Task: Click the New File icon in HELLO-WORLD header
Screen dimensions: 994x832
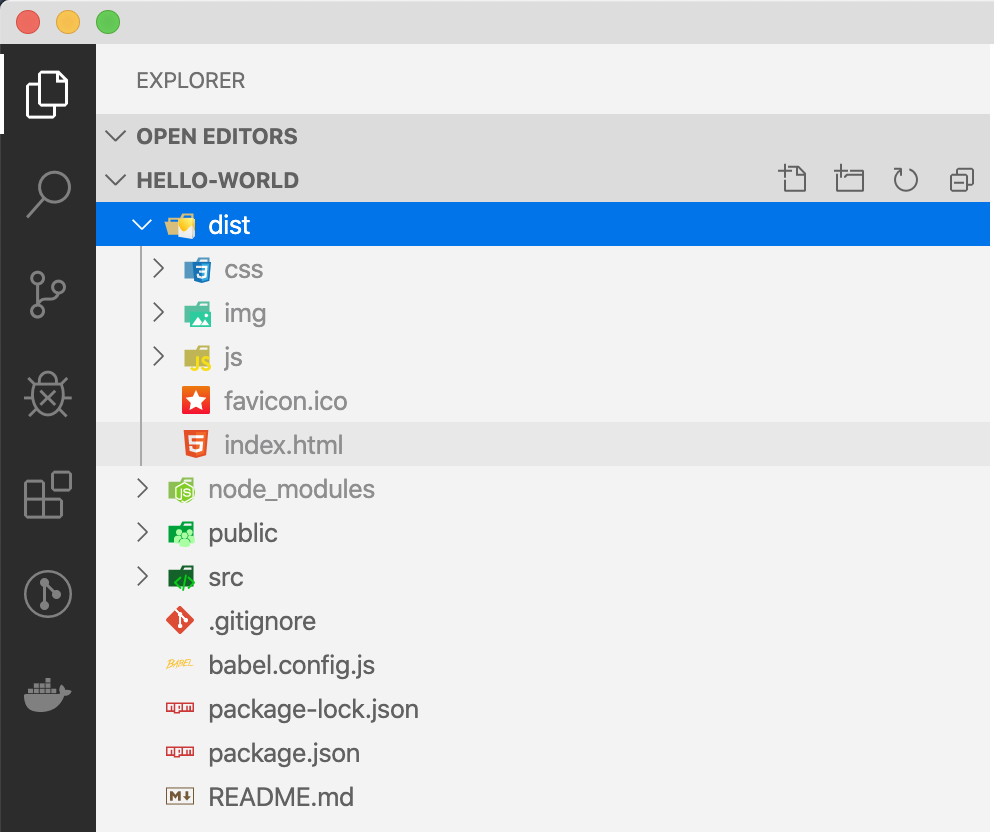Action: tap(792, 179)
